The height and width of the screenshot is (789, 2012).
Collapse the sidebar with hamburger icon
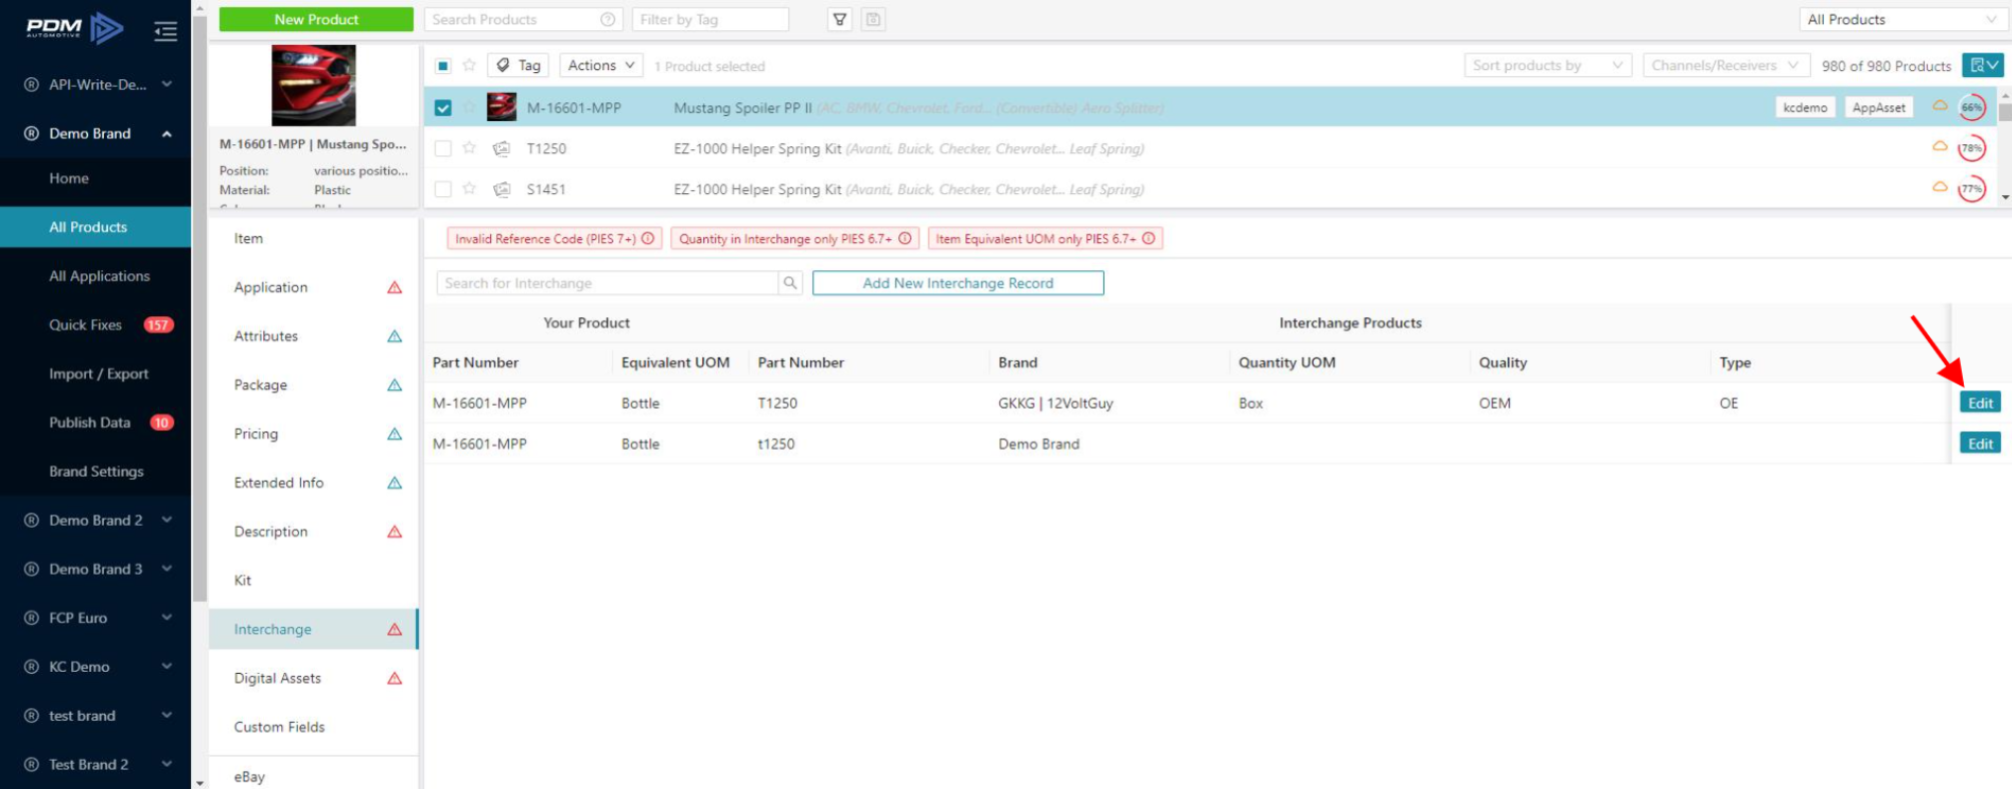(x=166, y=32)
